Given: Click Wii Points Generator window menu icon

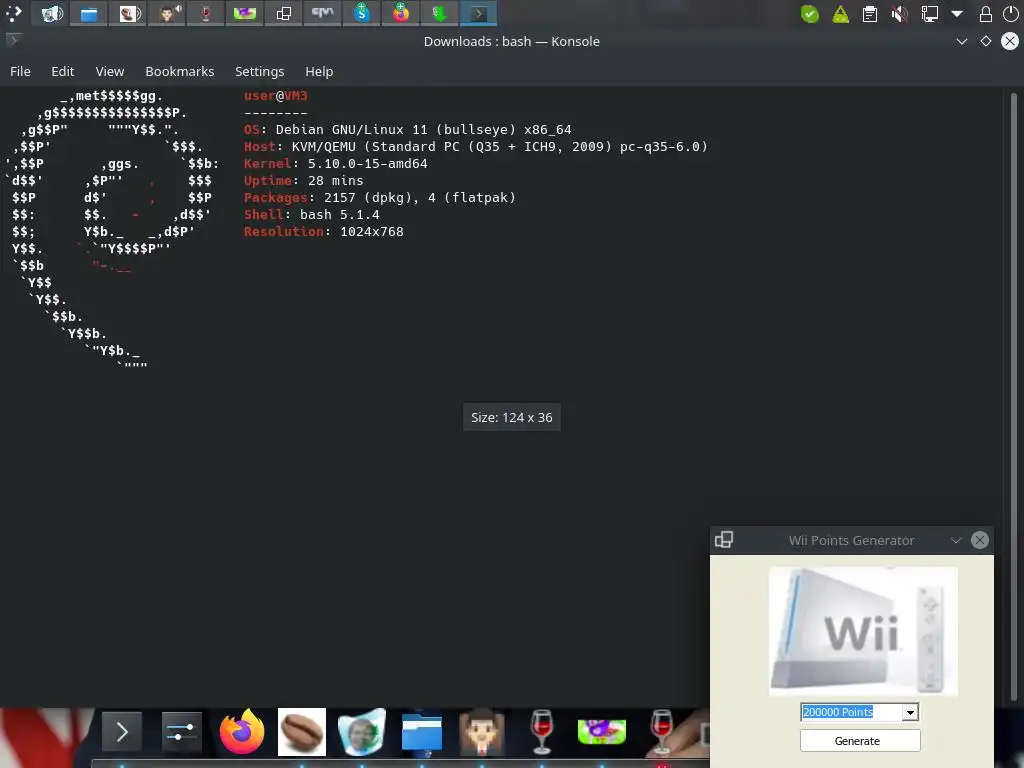Looking at the screenshot, I should click(x=724, y=540).
